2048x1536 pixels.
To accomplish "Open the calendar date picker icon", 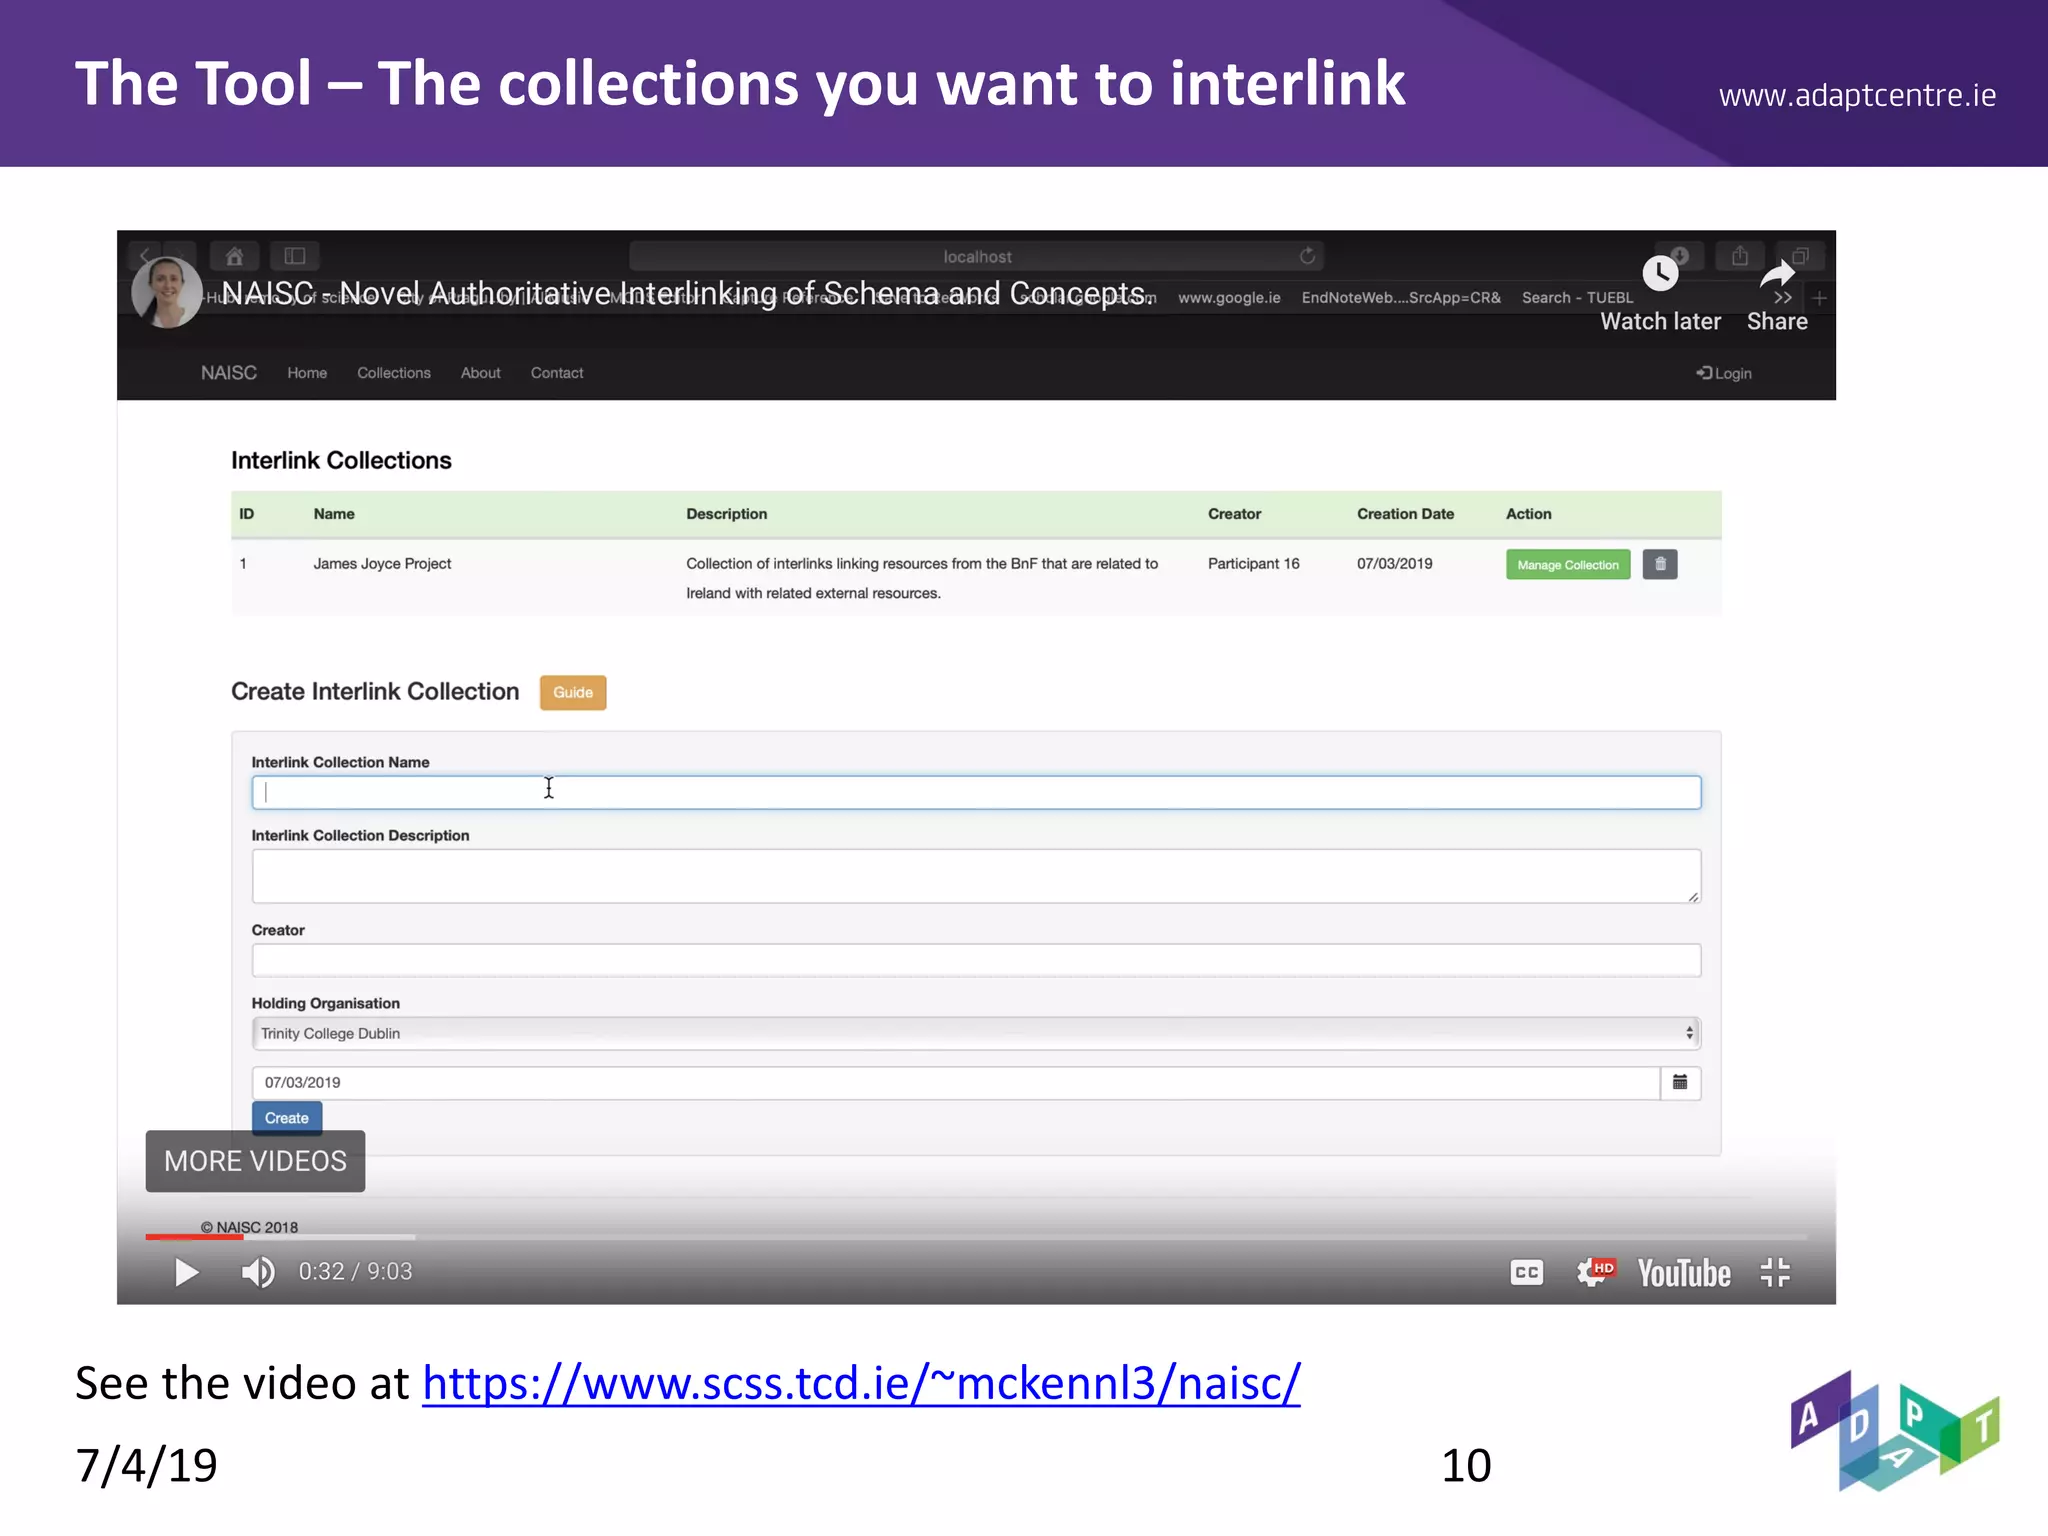I will (x=1681, y=1083).
